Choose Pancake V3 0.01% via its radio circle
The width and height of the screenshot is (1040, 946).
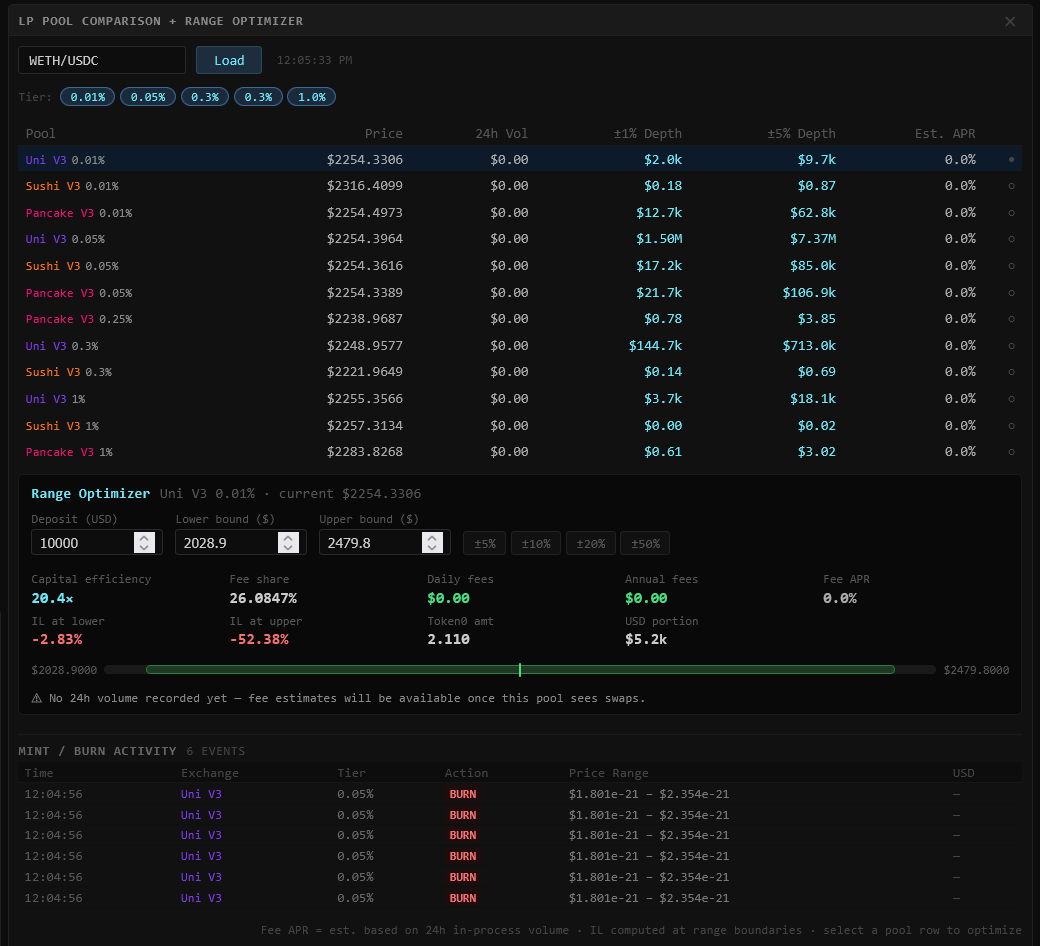coord(1011,213)
